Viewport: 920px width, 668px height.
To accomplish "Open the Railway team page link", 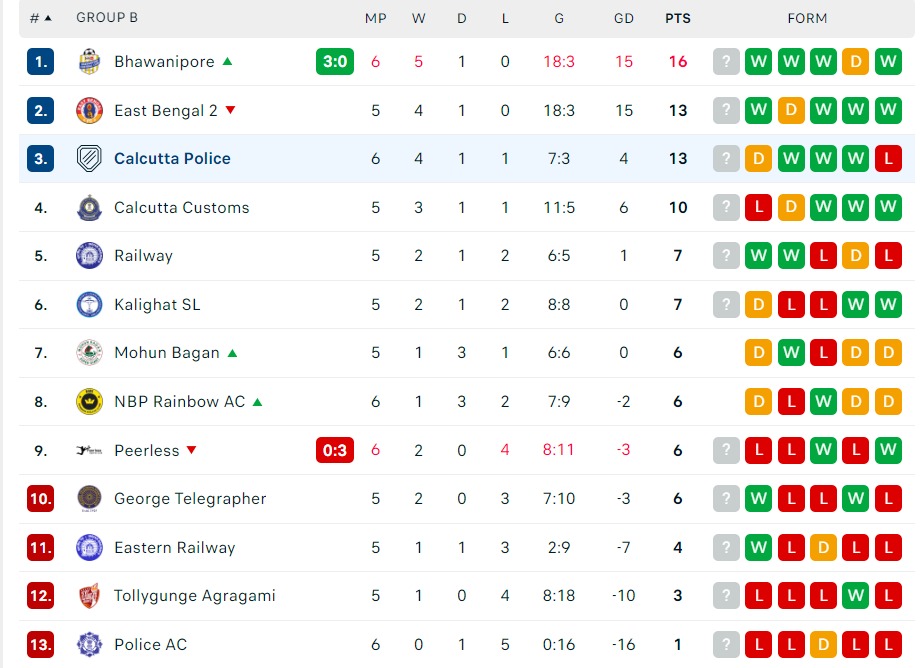I will pos(143,256).
